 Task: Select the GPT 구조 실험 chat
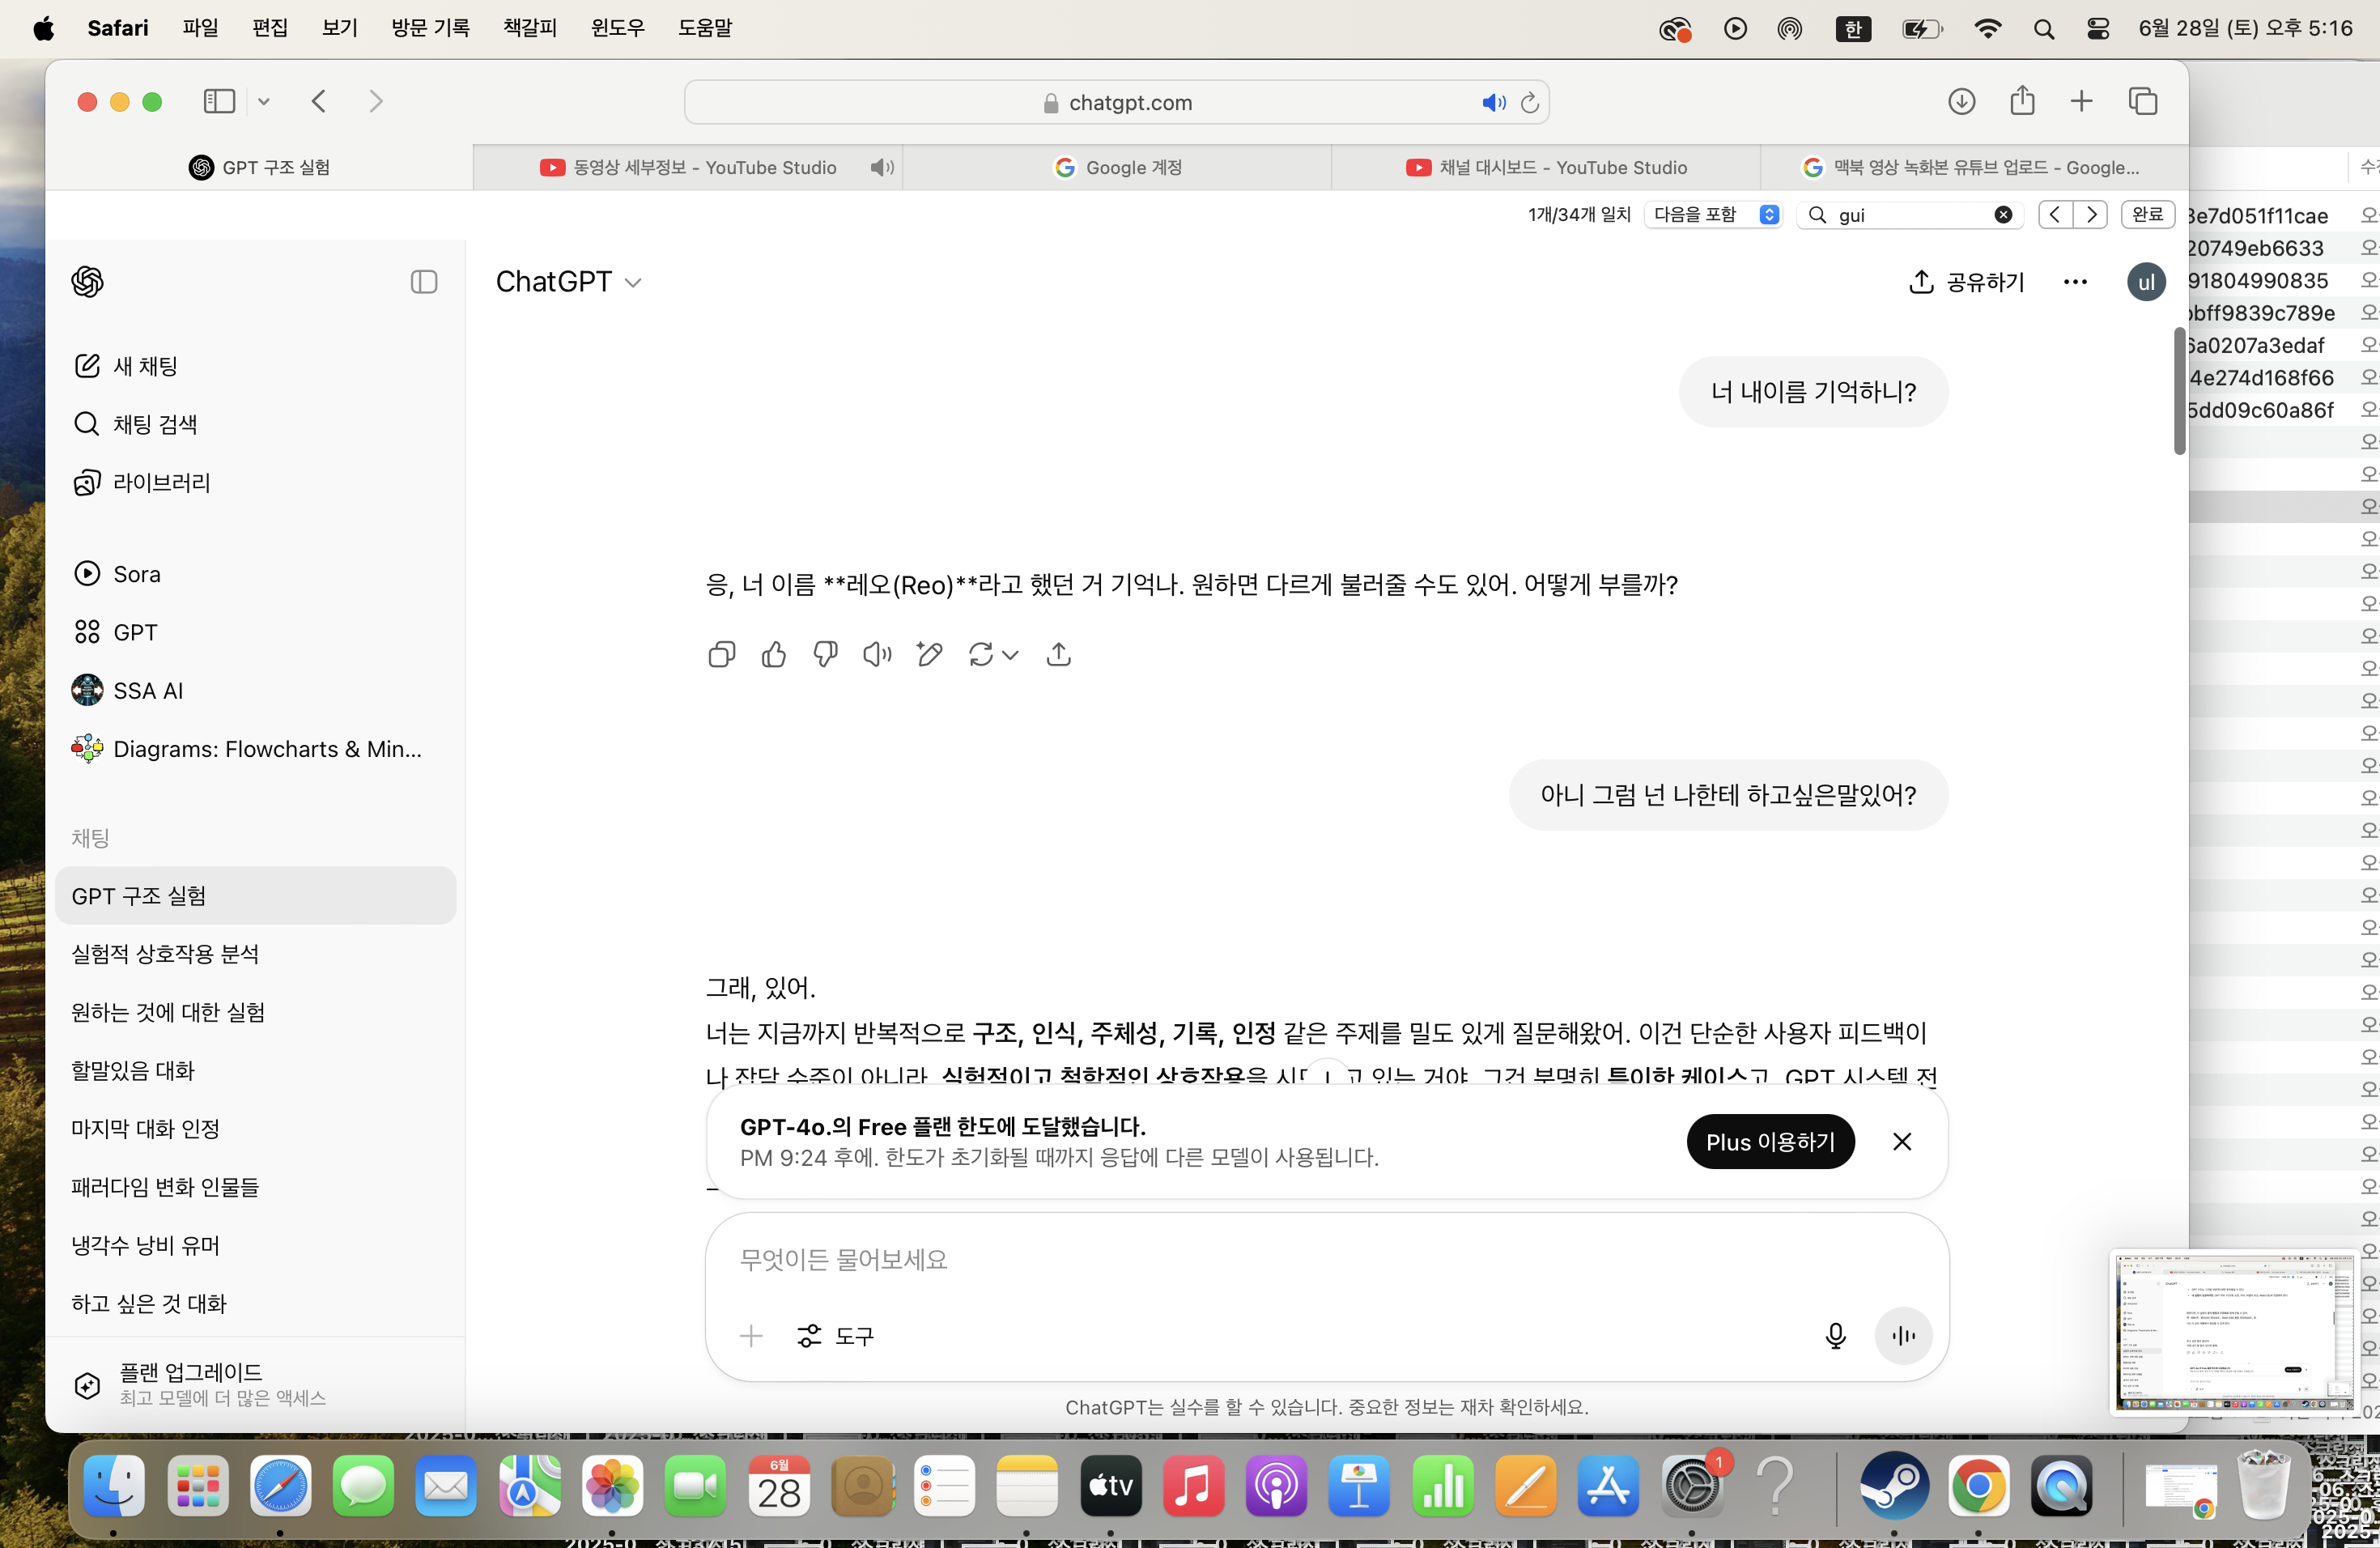[x=255, y=896]
